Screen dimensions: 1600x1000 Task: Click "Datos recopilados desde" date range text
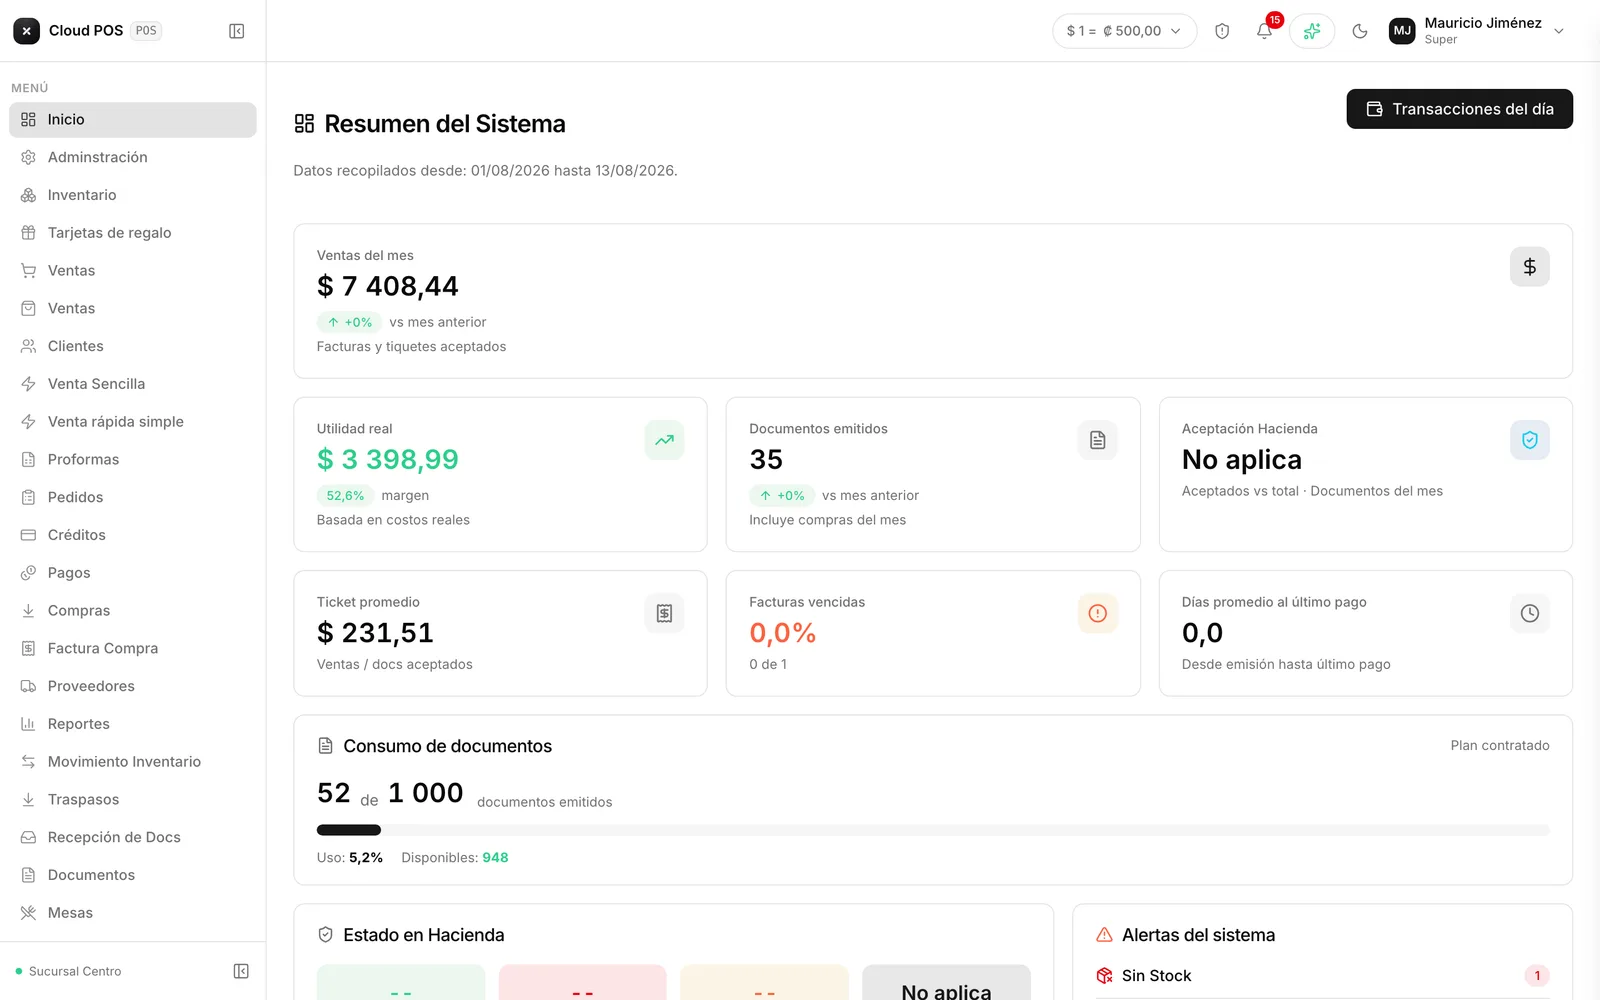click(x=485, y=171)
